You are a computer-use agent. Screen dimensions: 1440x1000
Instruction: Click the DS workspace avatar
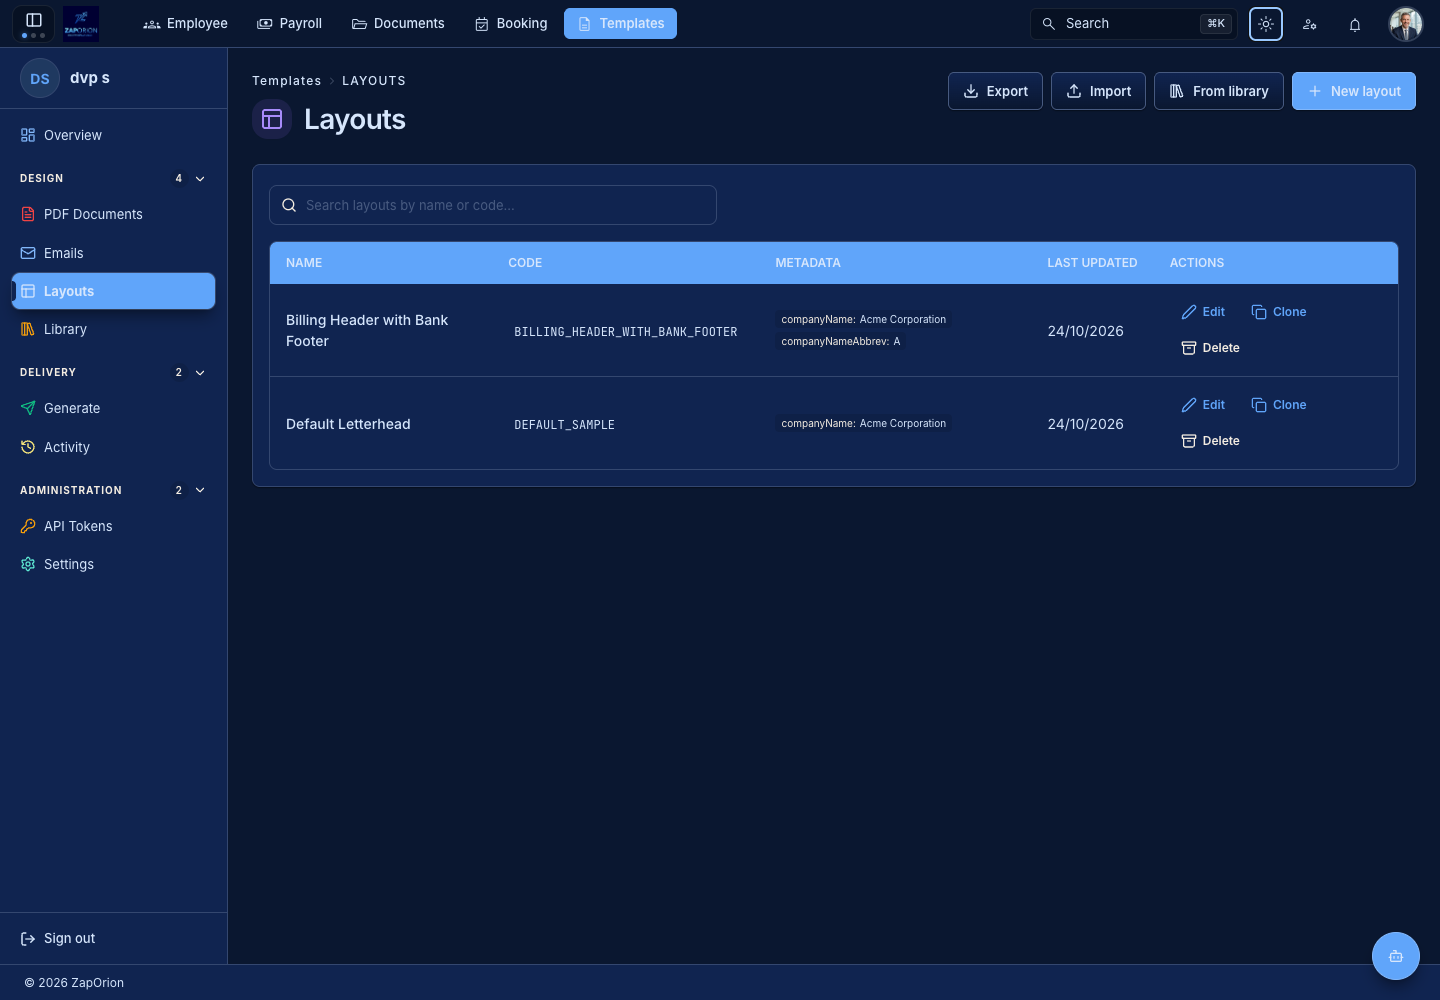point(40,78)
